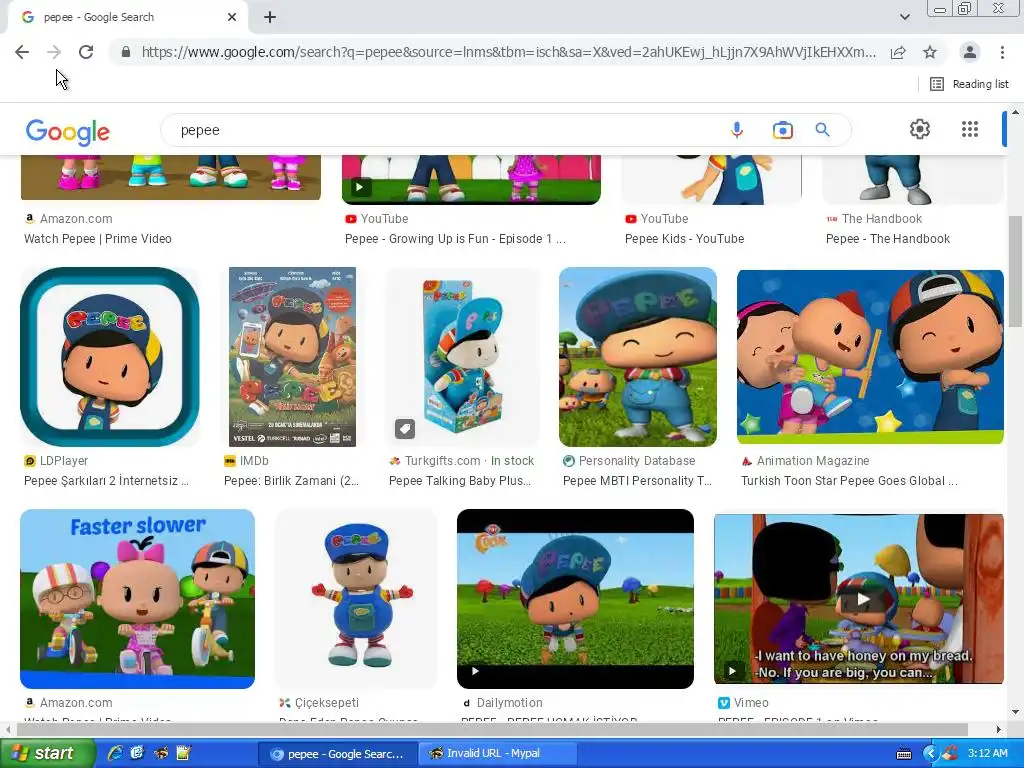This screenshot has width=1024, height=768.
Task: Open the Faster slower thumbnail
Action: [137, 599]
